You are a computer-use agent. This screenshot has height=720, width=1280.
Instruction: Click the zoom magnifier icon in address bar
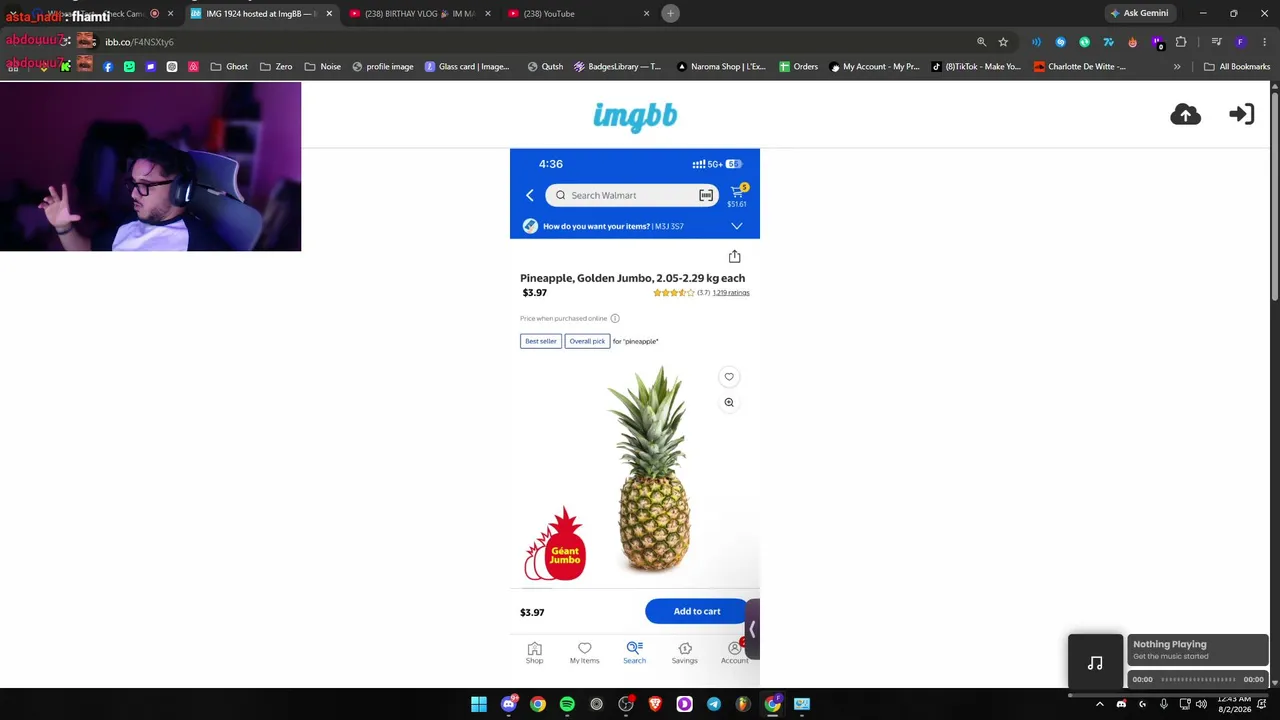point(981,42)
